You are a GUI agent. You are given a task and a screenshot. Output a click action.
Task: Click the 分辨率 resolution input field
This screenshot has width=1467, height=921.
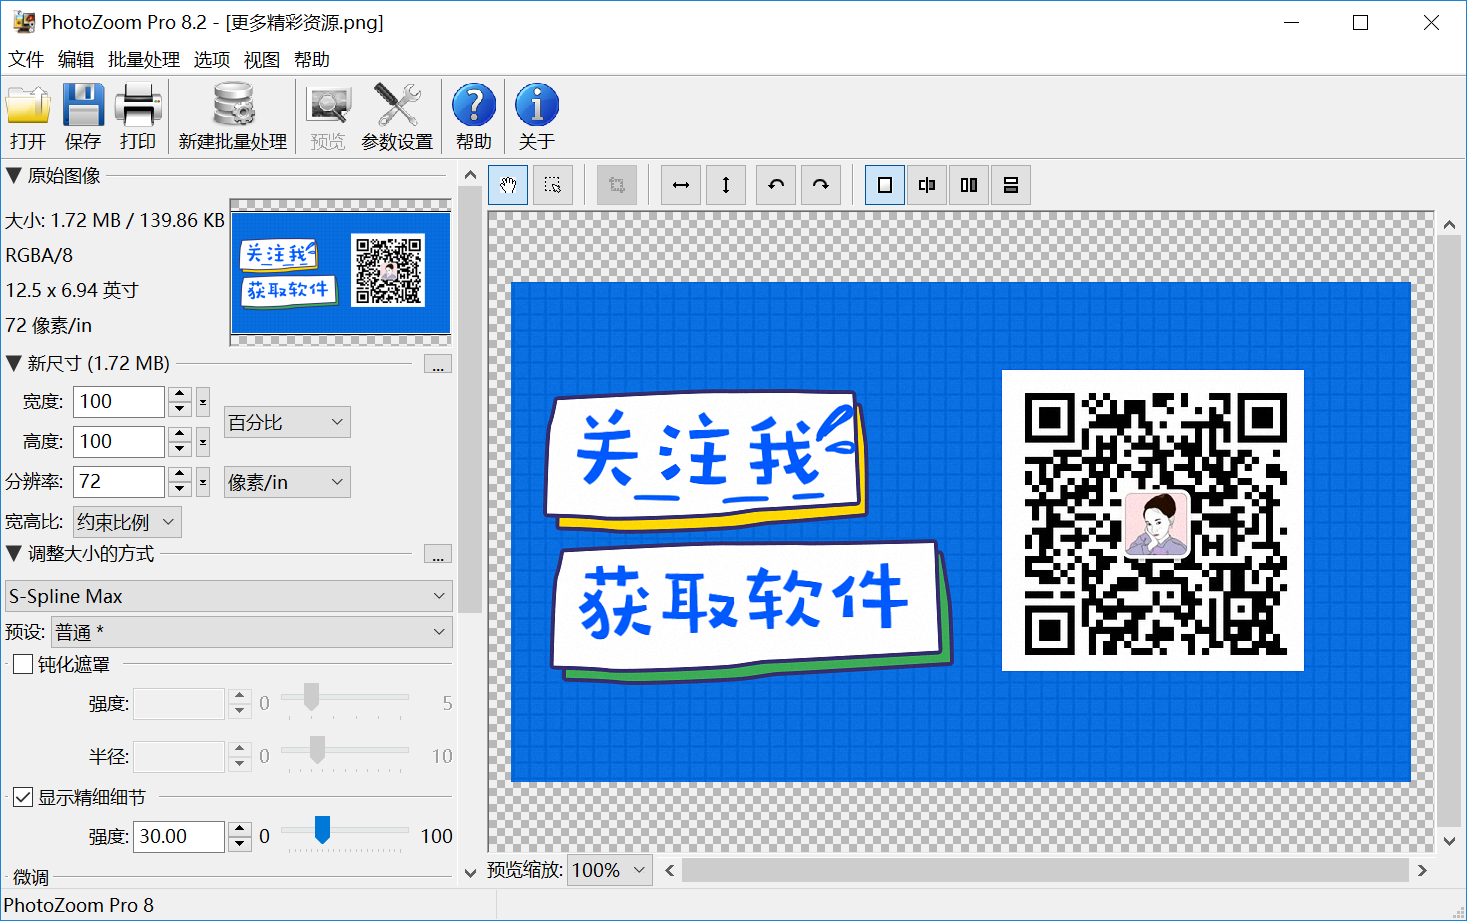[119, 482]
